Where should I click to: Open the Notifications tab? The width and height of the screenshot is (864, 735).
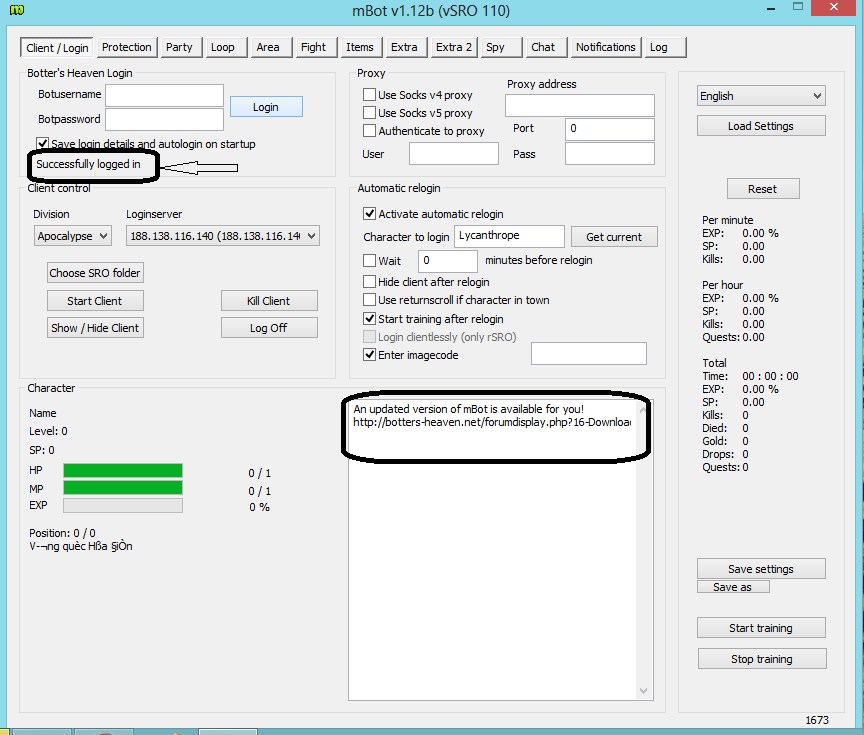(606, 47)
